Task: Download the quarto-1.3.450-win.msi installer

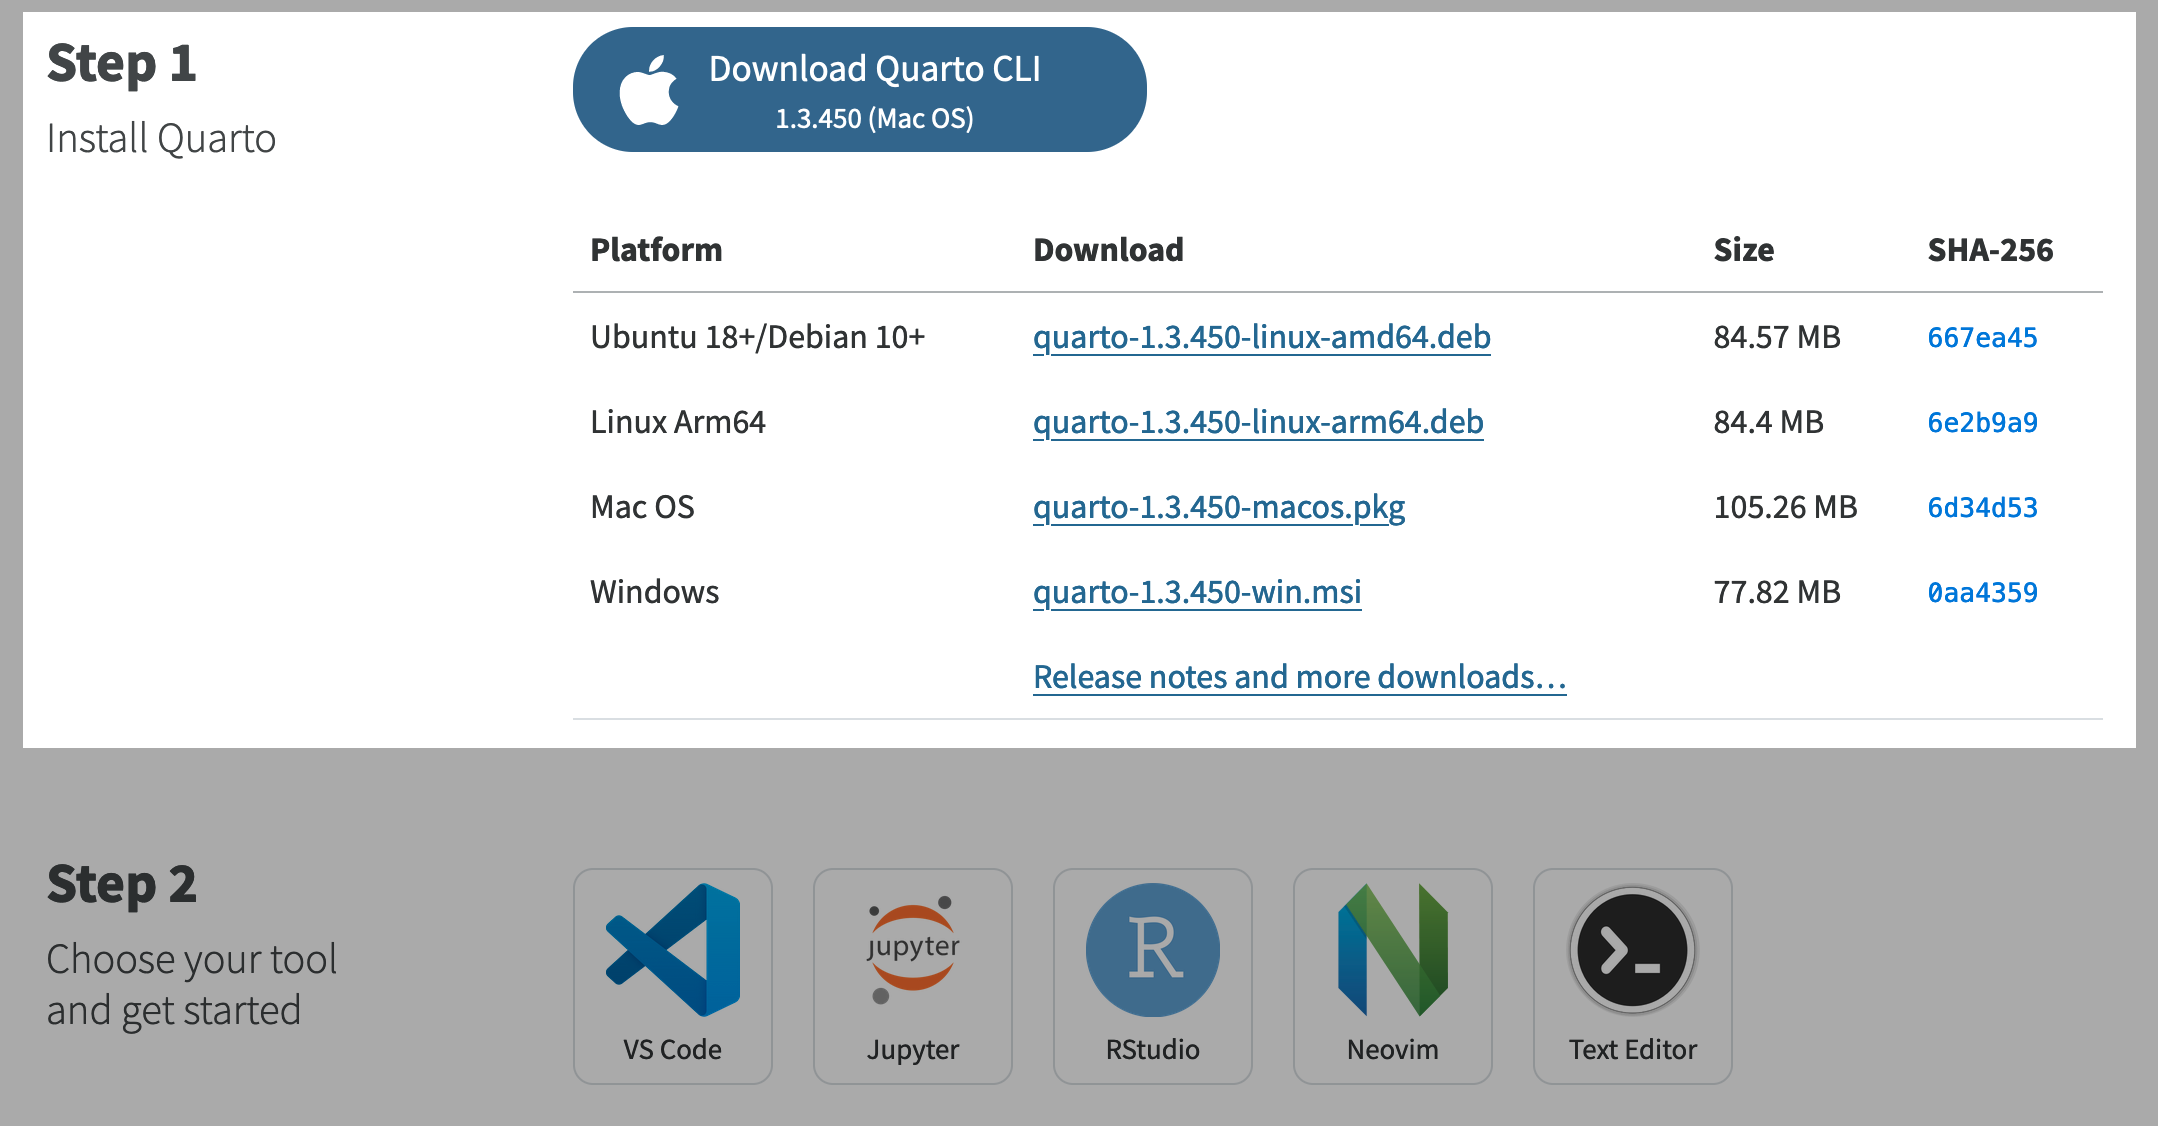Action: [x=1197, y=593]
